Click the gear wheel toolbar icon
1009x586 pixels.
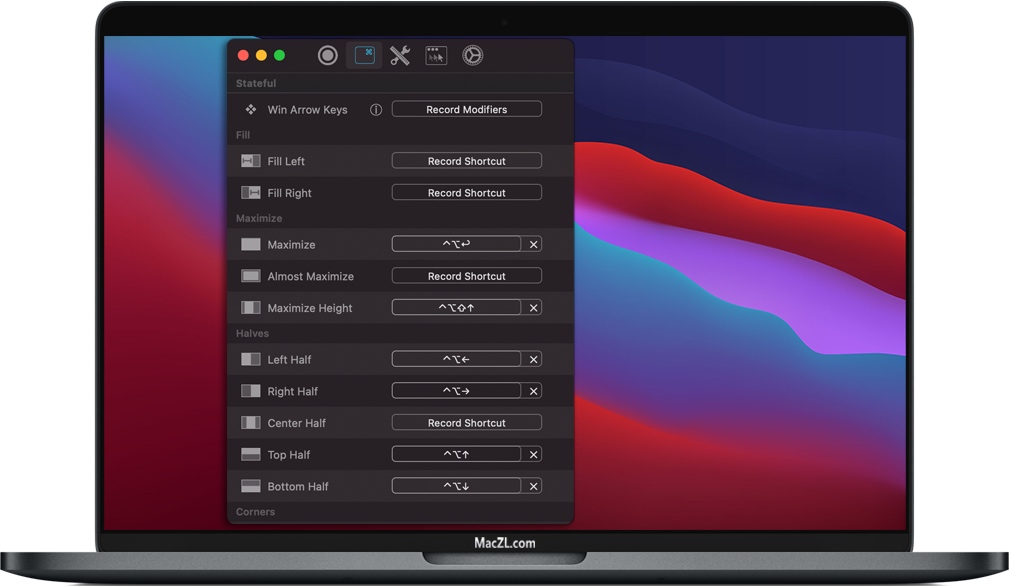click(x=471, y=55)
